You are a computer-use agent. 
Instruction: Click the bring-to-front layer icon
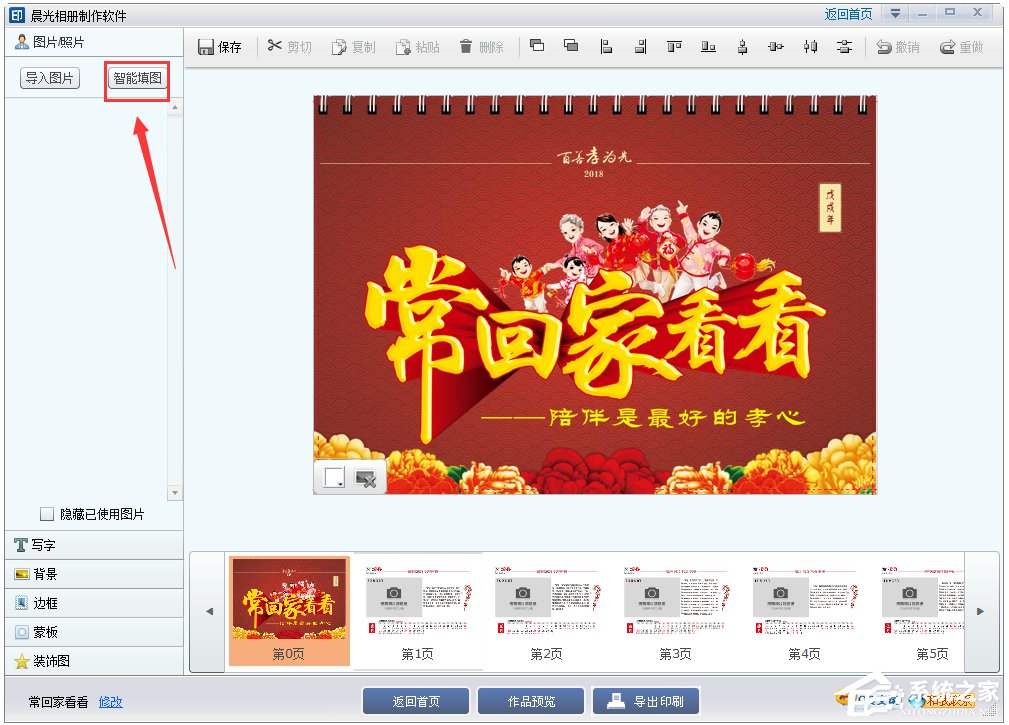[537, 46]
